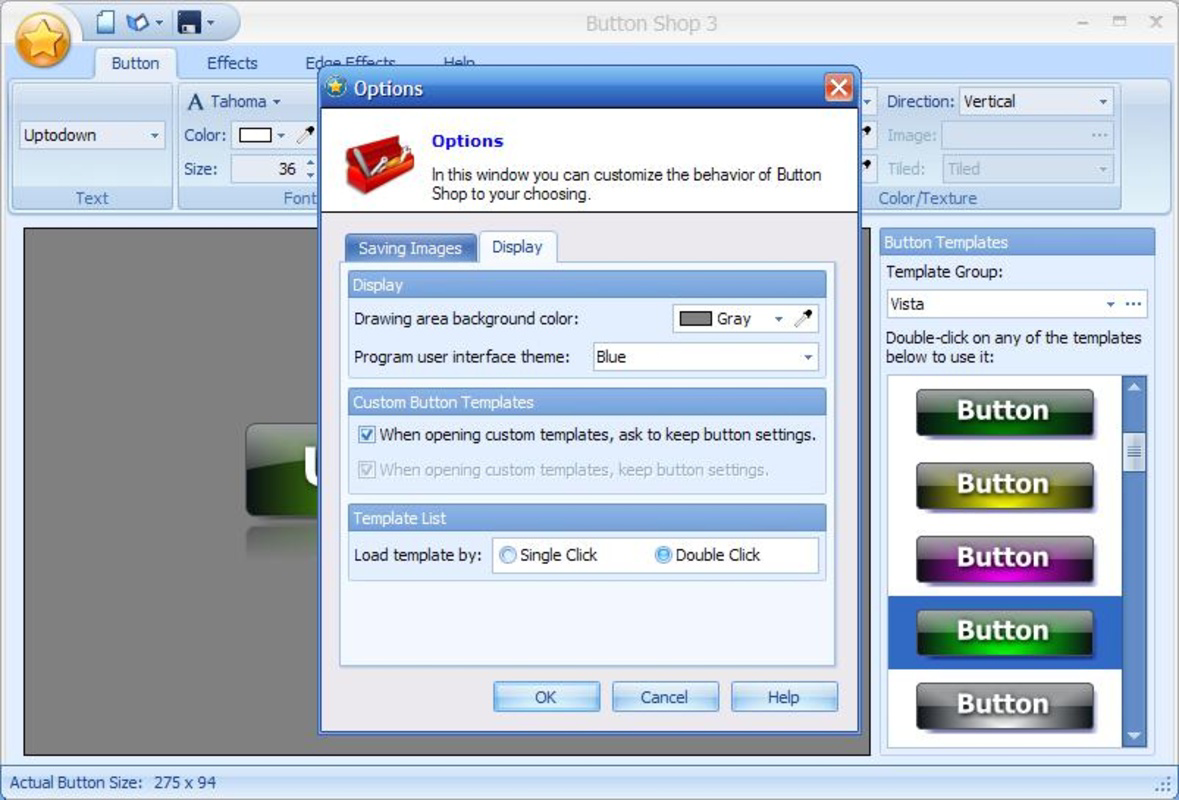Select the dark green Button template
Viewport: 1179px width, 800px height.
click(x=1004, y=413)
